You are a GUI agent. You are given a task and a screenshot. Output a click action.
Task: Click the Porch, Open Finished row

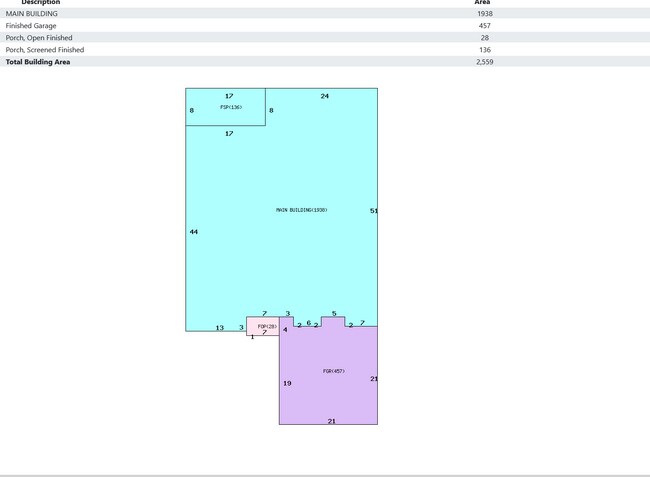[x=325, y=37]
